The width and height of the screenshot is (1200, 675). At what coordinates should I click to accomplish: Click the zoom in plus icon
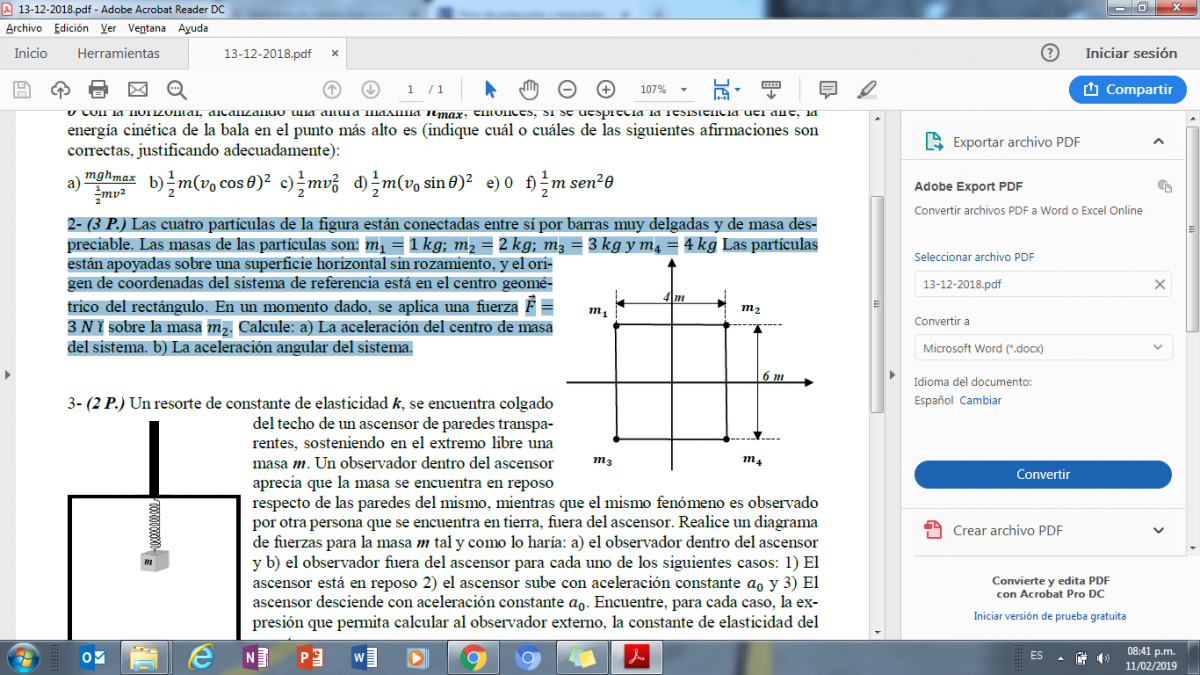[605, 89]
